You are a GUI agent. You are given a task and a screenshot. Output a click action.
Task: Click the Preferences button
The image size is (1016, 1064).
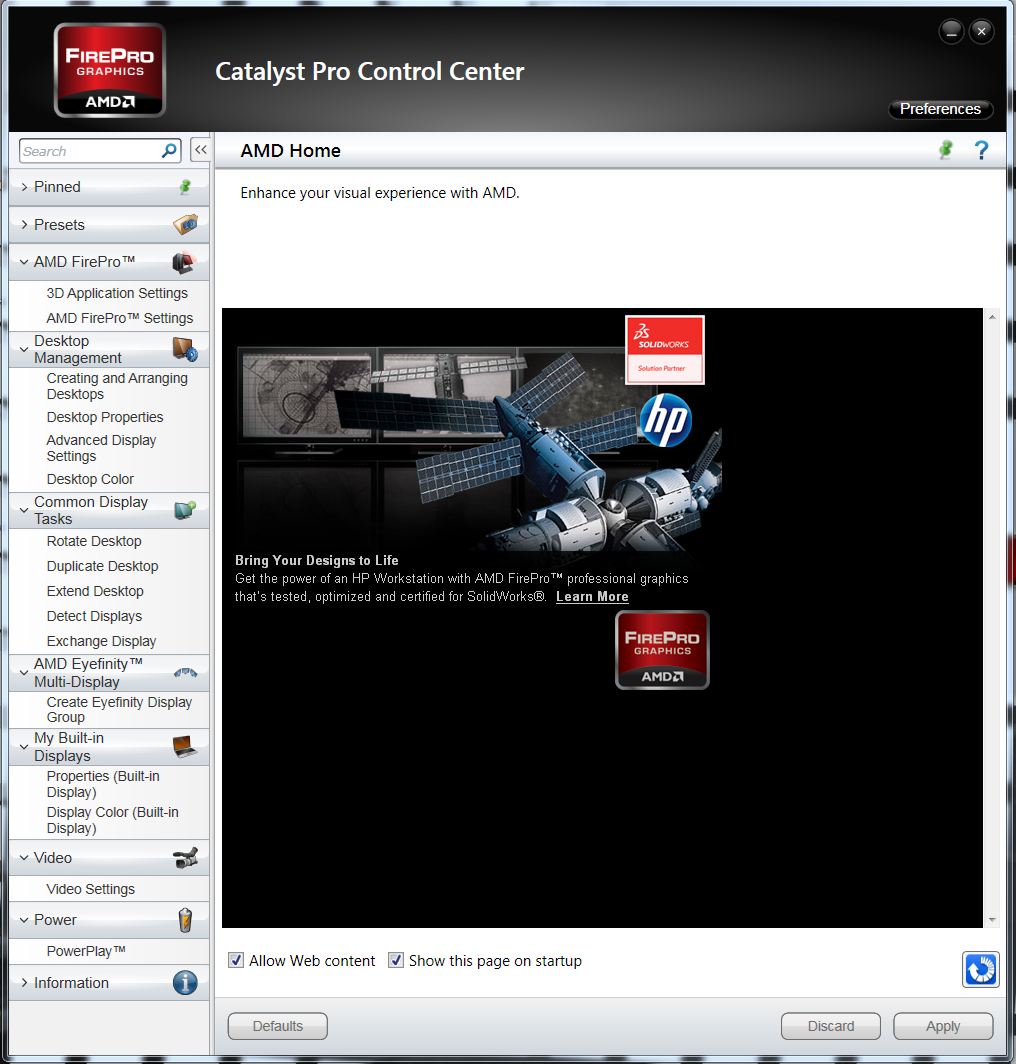click(x=941, y=109)
